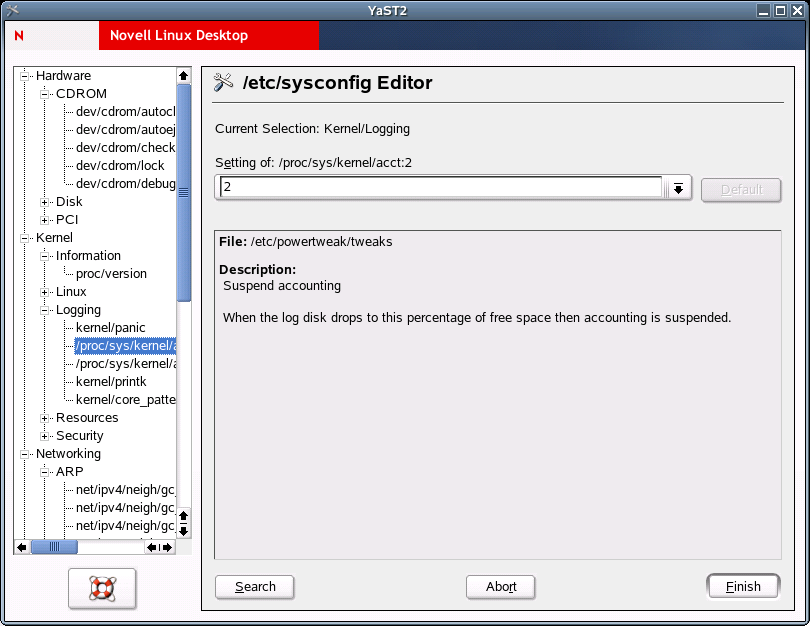Select the highlighted /proc/sys/kernel entry
This screenshot has width=810, height=626.
(x=126, y=346)
